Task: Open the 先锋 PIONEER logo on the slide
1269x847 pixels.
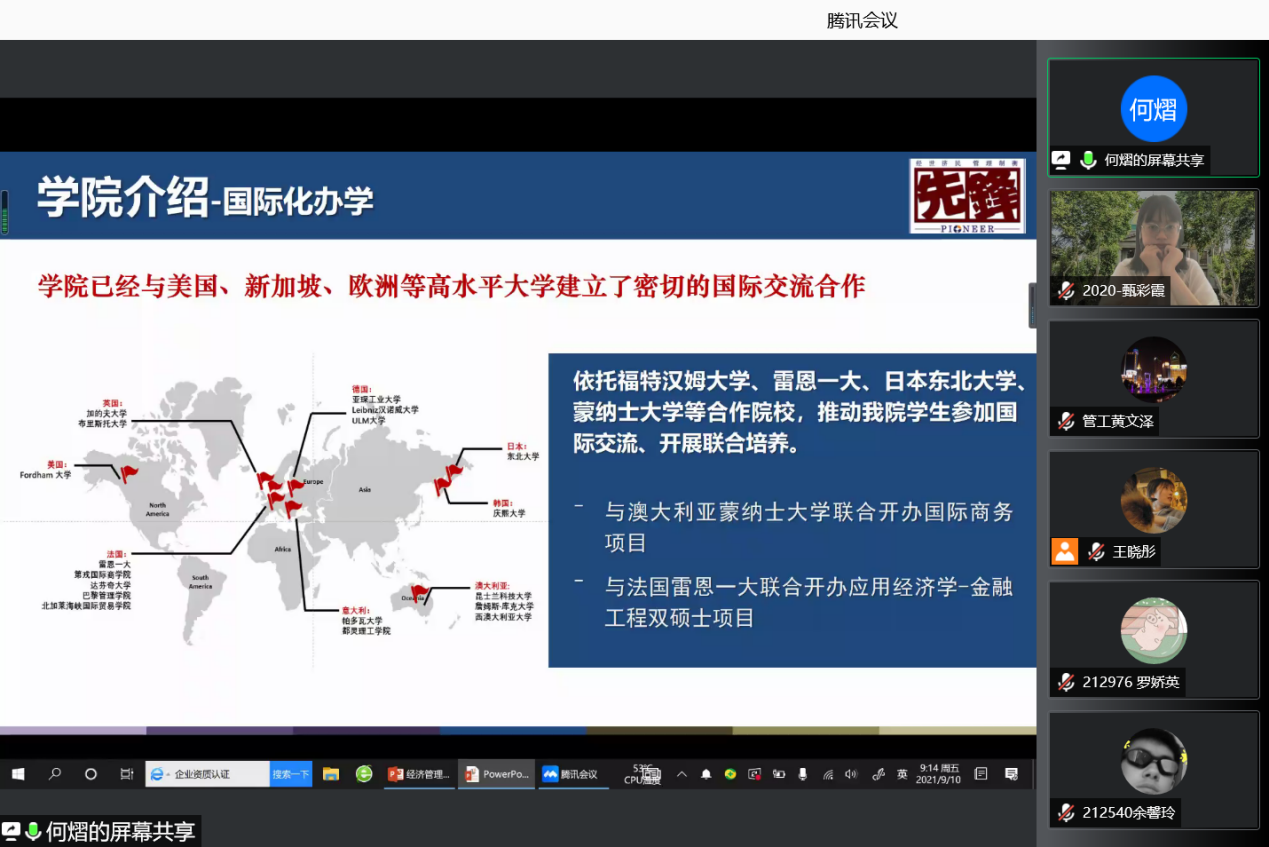Action: 967,195
